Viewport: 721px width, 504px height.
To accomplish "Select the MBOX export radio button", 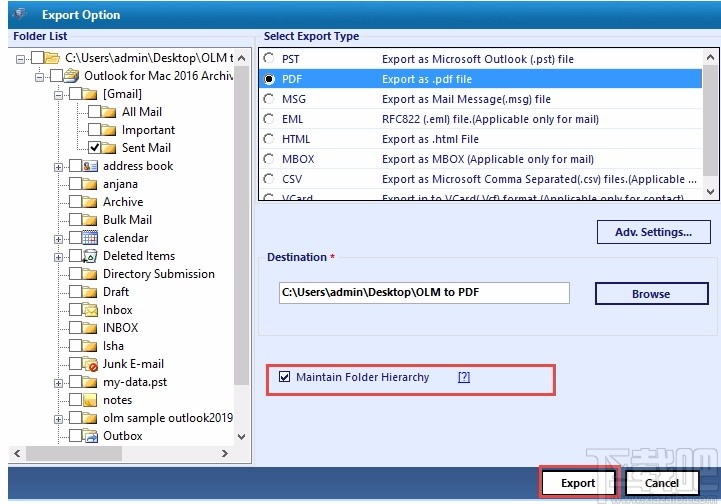I will pyautogui.click(x=269, y=159).
